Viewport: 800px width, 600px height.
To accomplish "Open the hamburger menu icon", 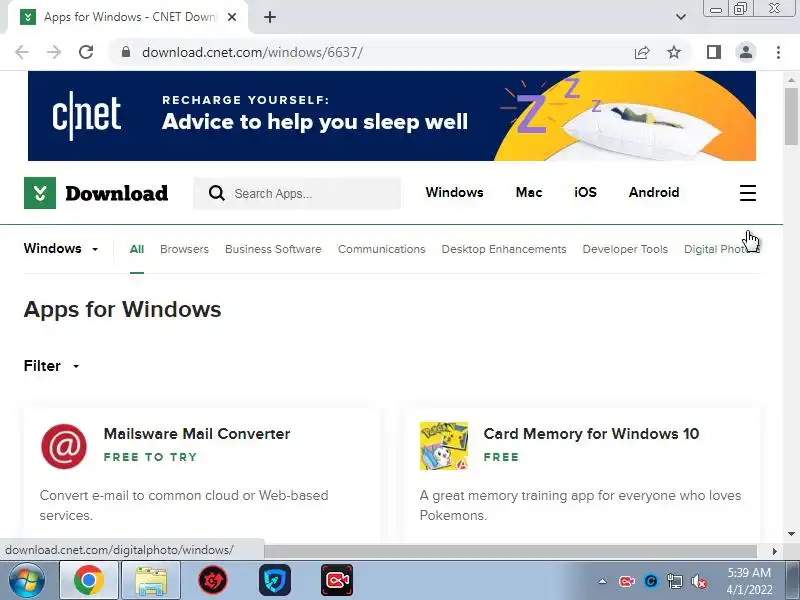I will 747,193.
